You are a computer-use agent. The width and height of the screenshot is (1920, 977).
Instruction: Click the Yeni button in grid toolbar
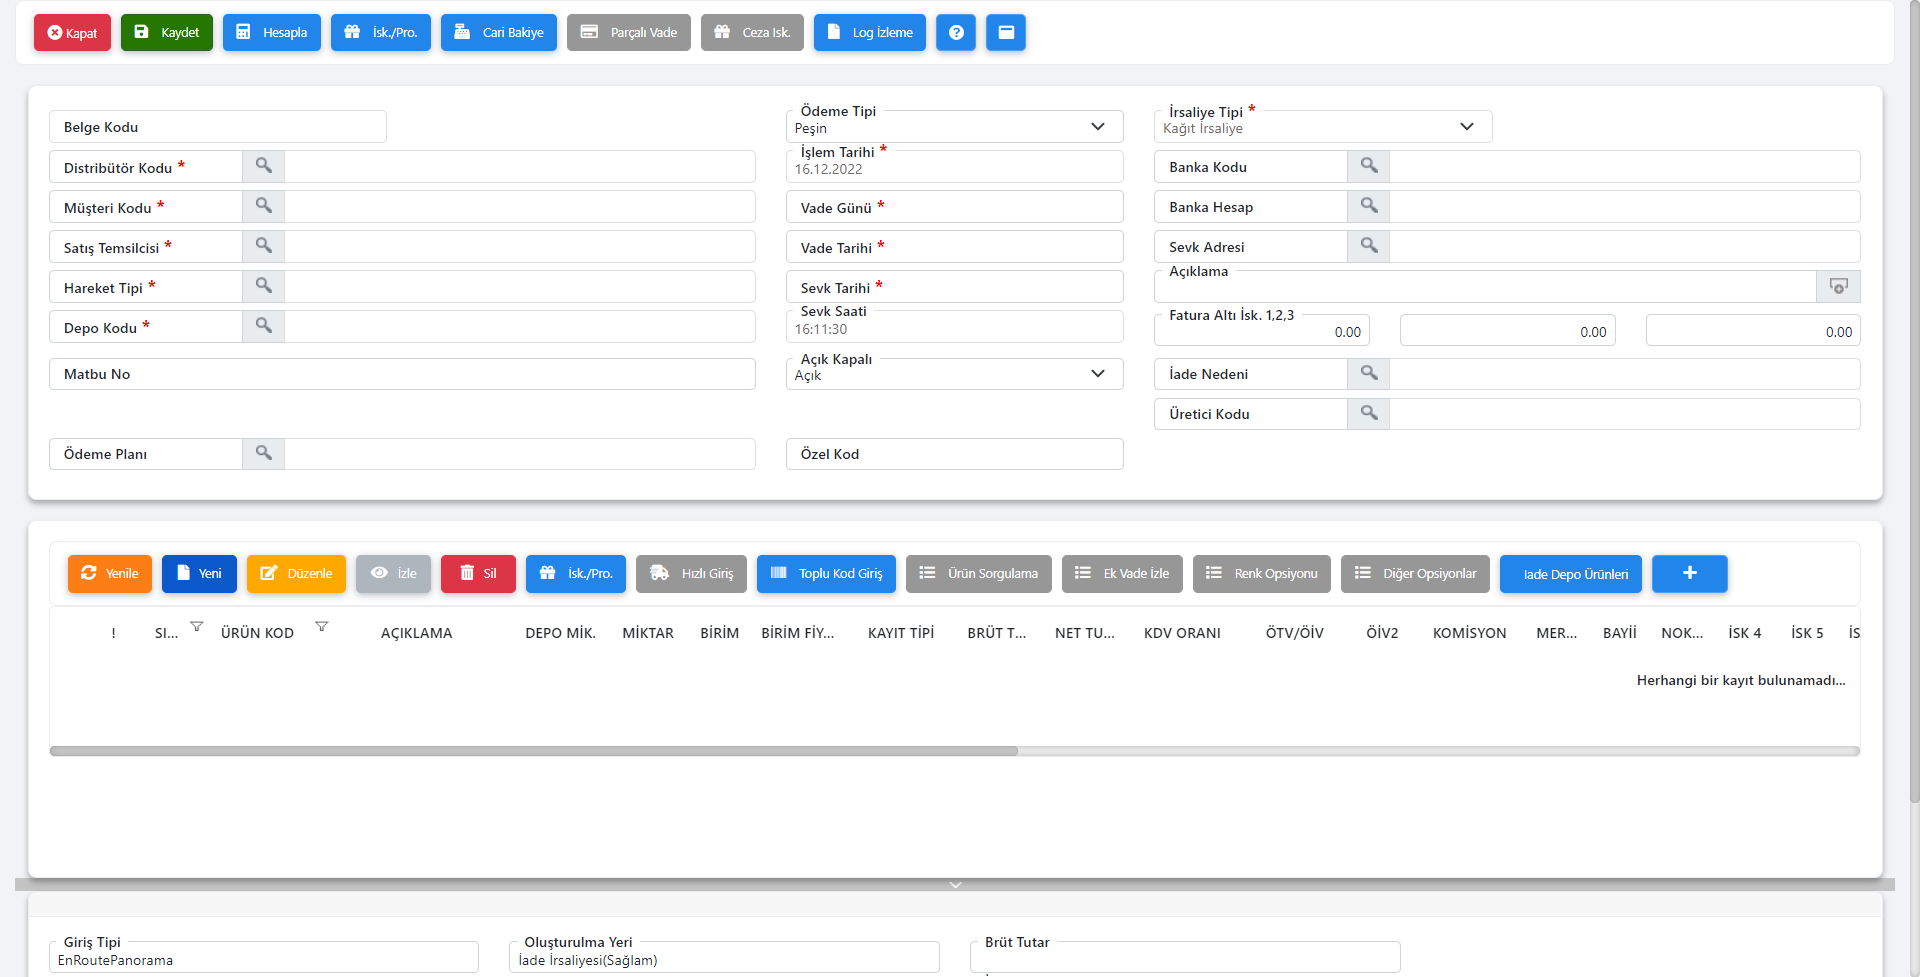(199, 573)
